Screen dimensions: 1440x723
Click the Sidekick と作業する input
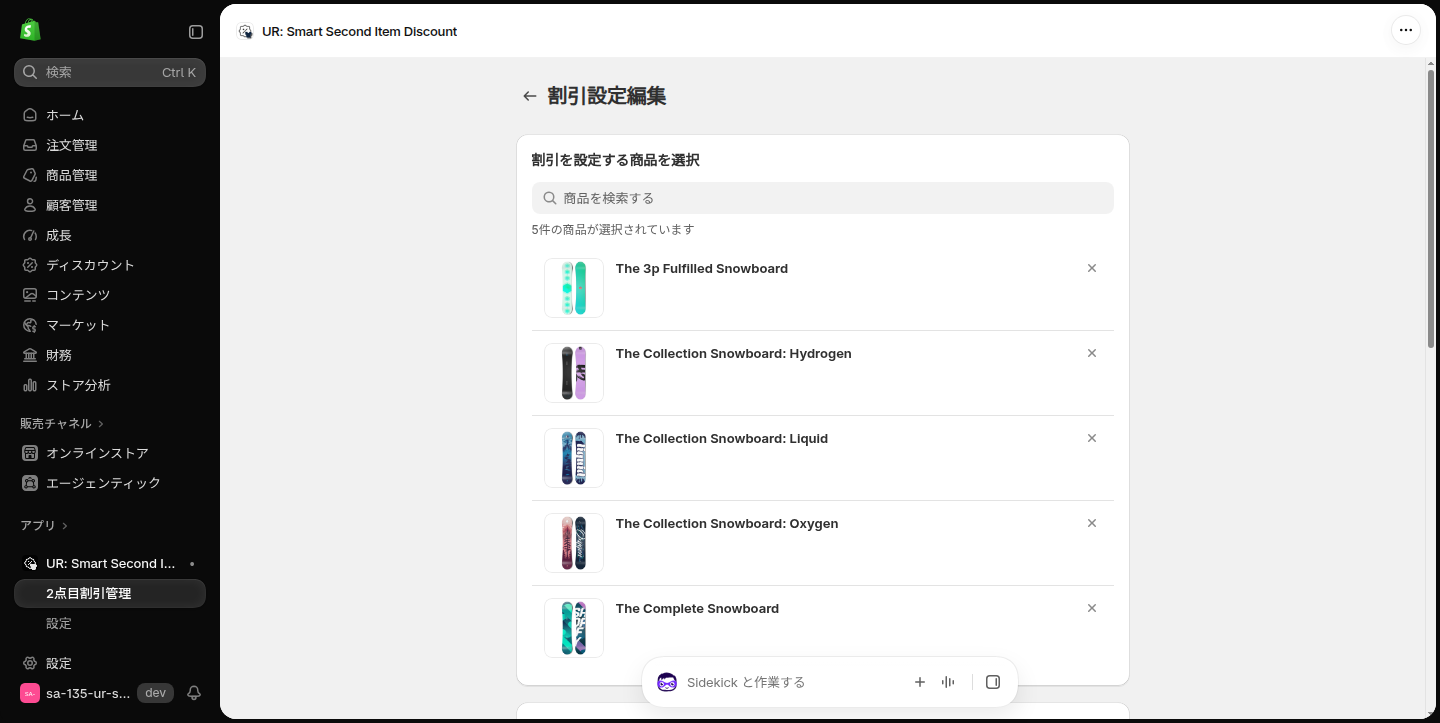coord(790,682)
